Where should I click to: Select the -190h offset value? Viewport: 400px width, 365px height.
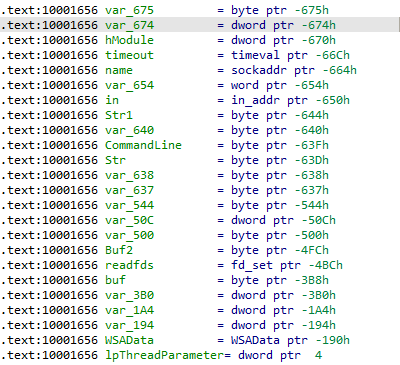coord(332,340)
